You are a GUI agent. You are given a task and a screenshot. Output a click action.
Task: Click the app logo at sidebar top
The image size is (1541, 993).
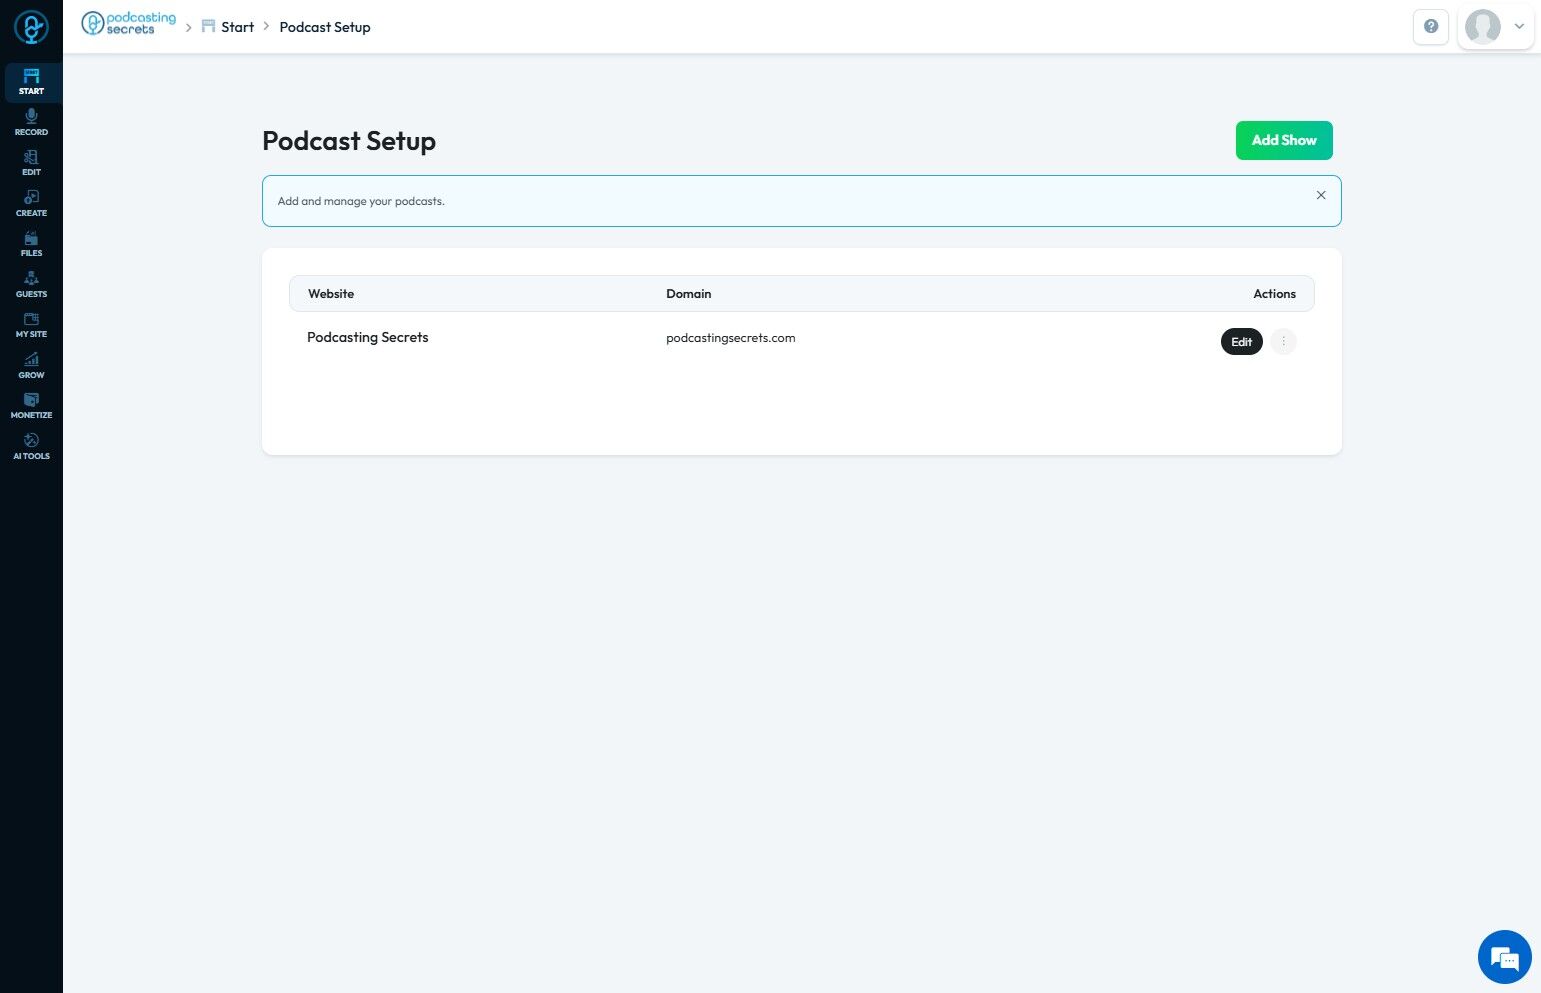tap(31, 27)
